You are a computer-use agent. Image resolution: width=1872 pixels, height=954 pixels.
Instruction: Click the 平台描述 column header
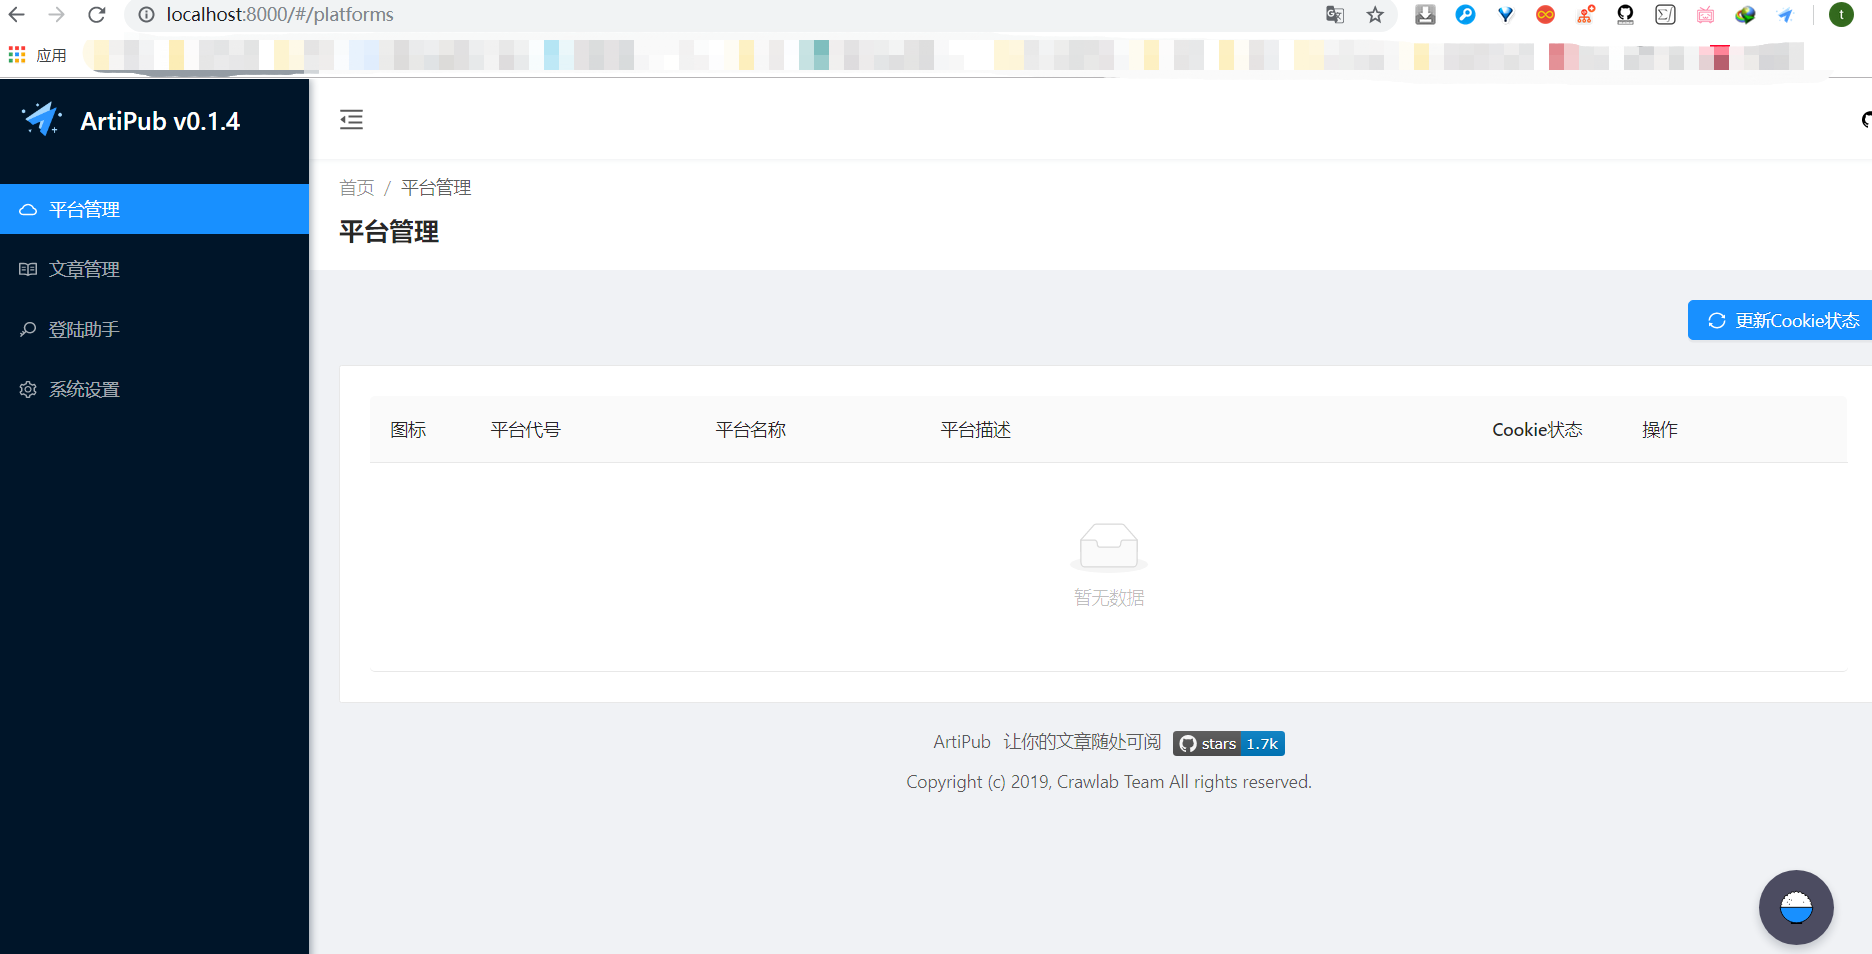[x=976, y=430]
